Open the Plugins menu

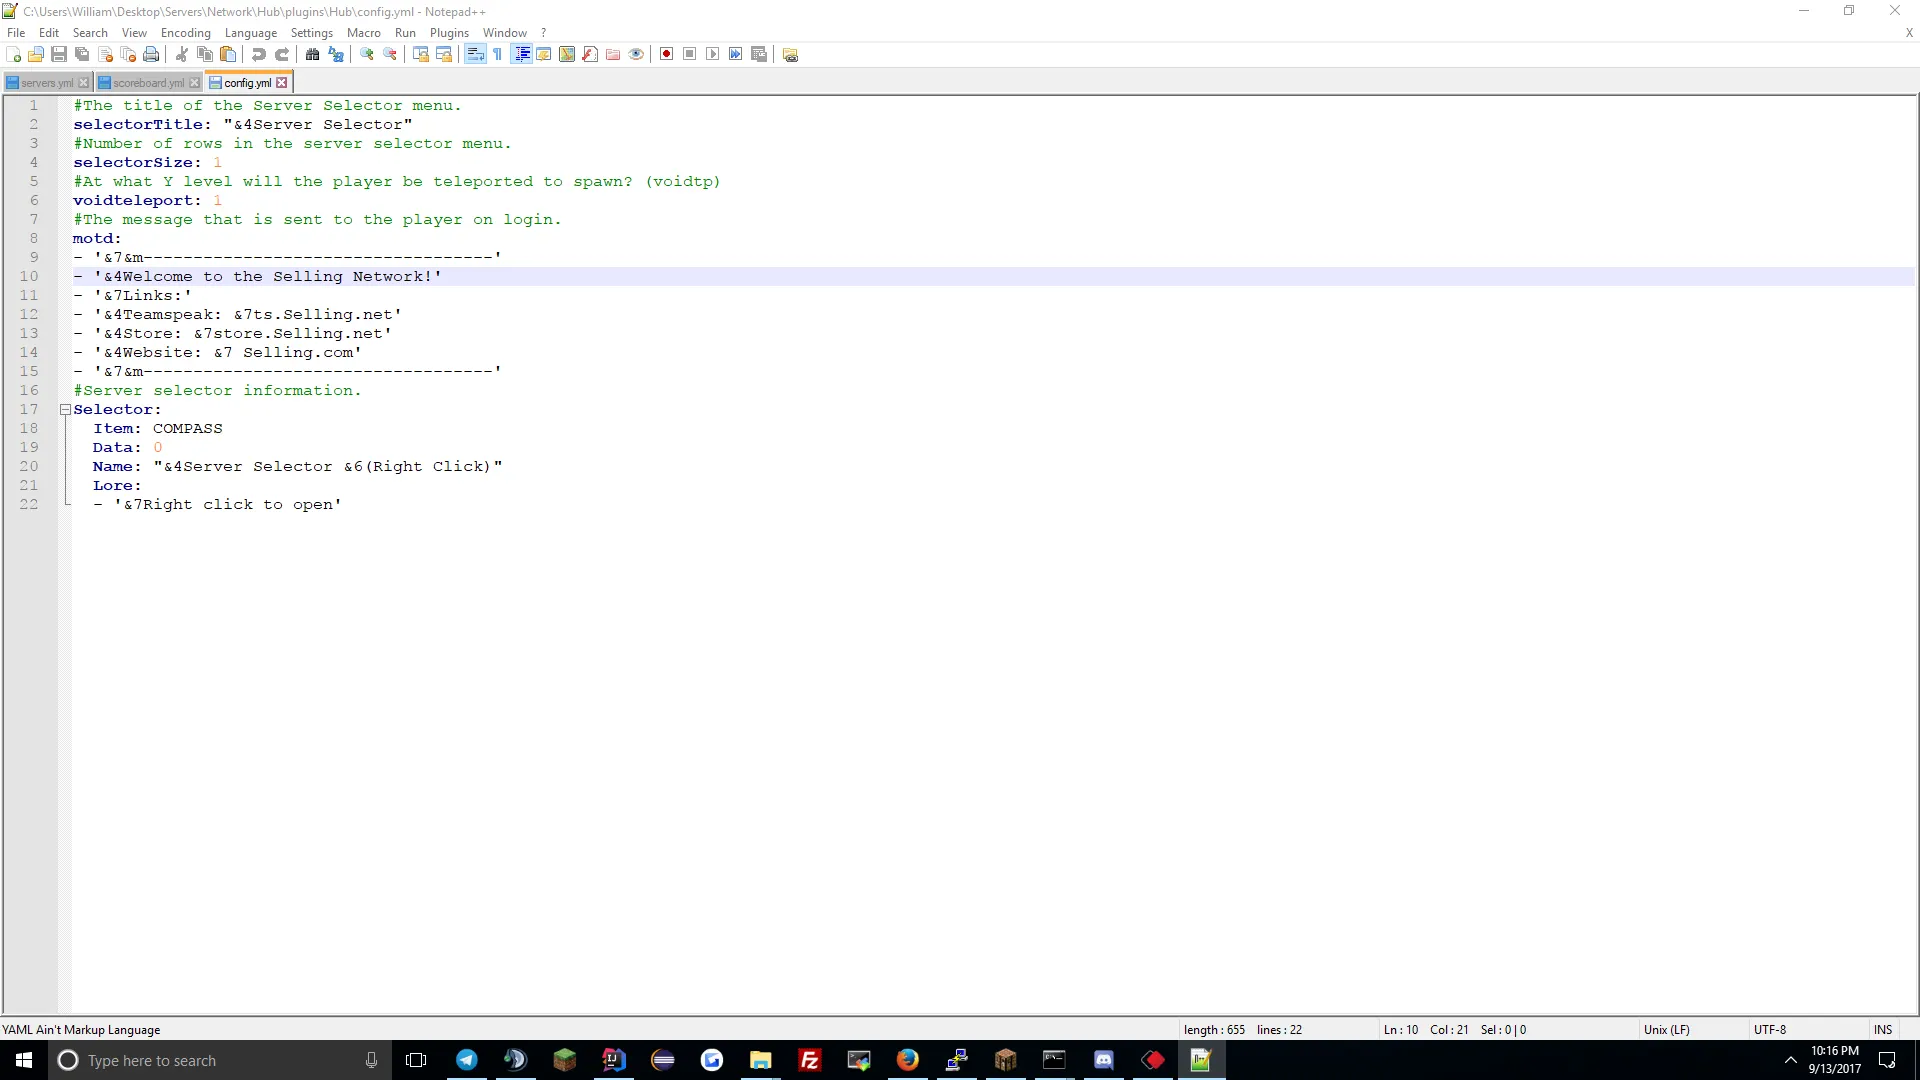click(x=449, y=33)
